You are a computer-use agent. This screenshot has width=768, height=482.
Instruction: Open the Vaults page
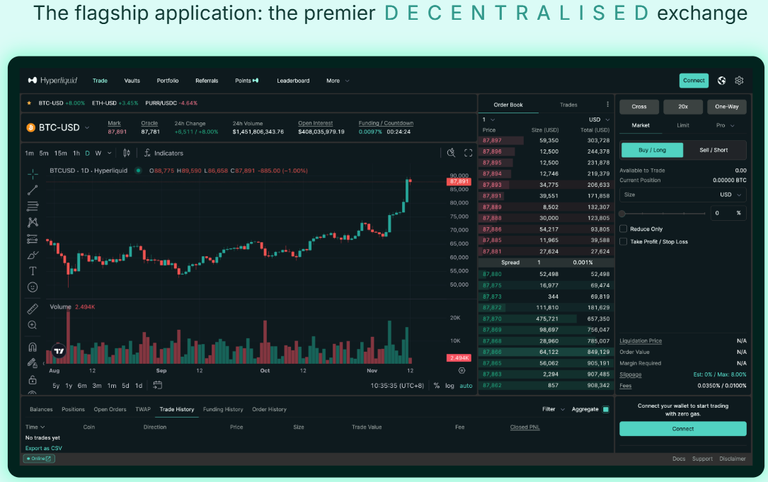point(132,80)
